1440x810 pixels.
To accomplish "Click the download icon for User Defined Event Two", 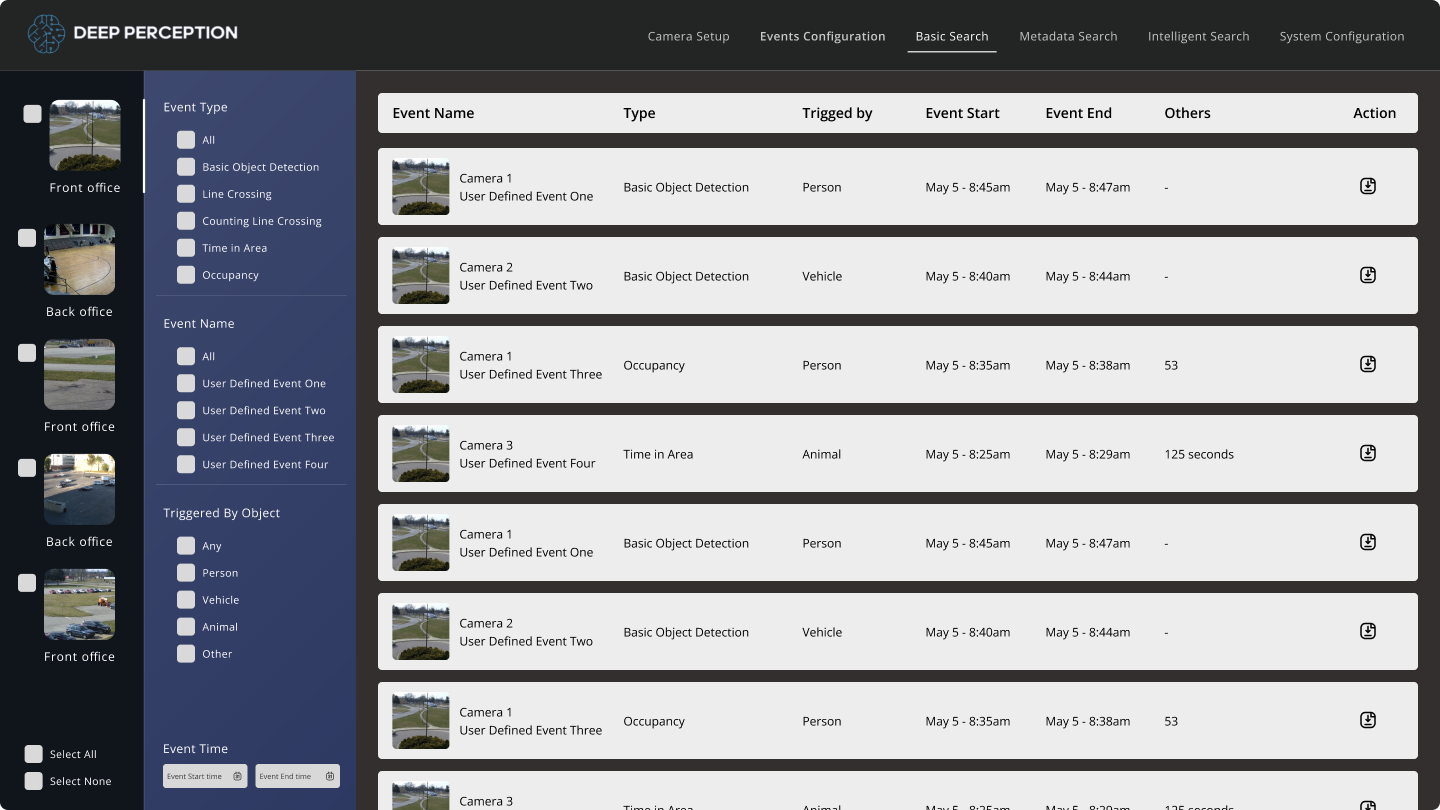I will coord(1368,274).
